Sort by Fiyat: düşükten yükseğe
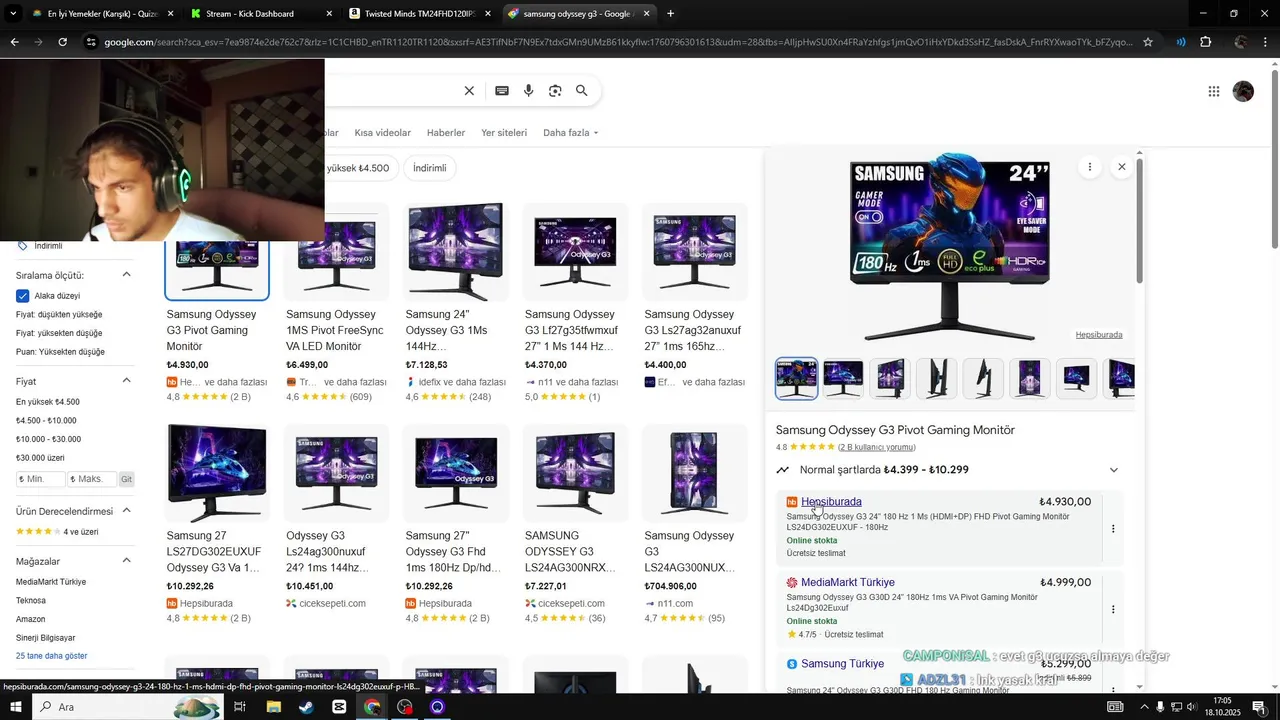This screenshot has height=720, width=1280. click(59, 314)
